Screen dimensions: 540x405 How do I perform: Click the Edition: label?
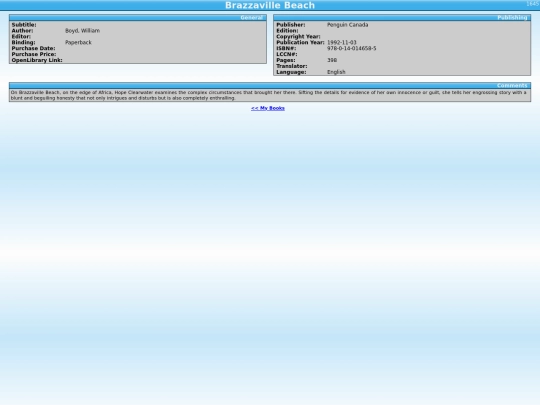tap(287, 31)
